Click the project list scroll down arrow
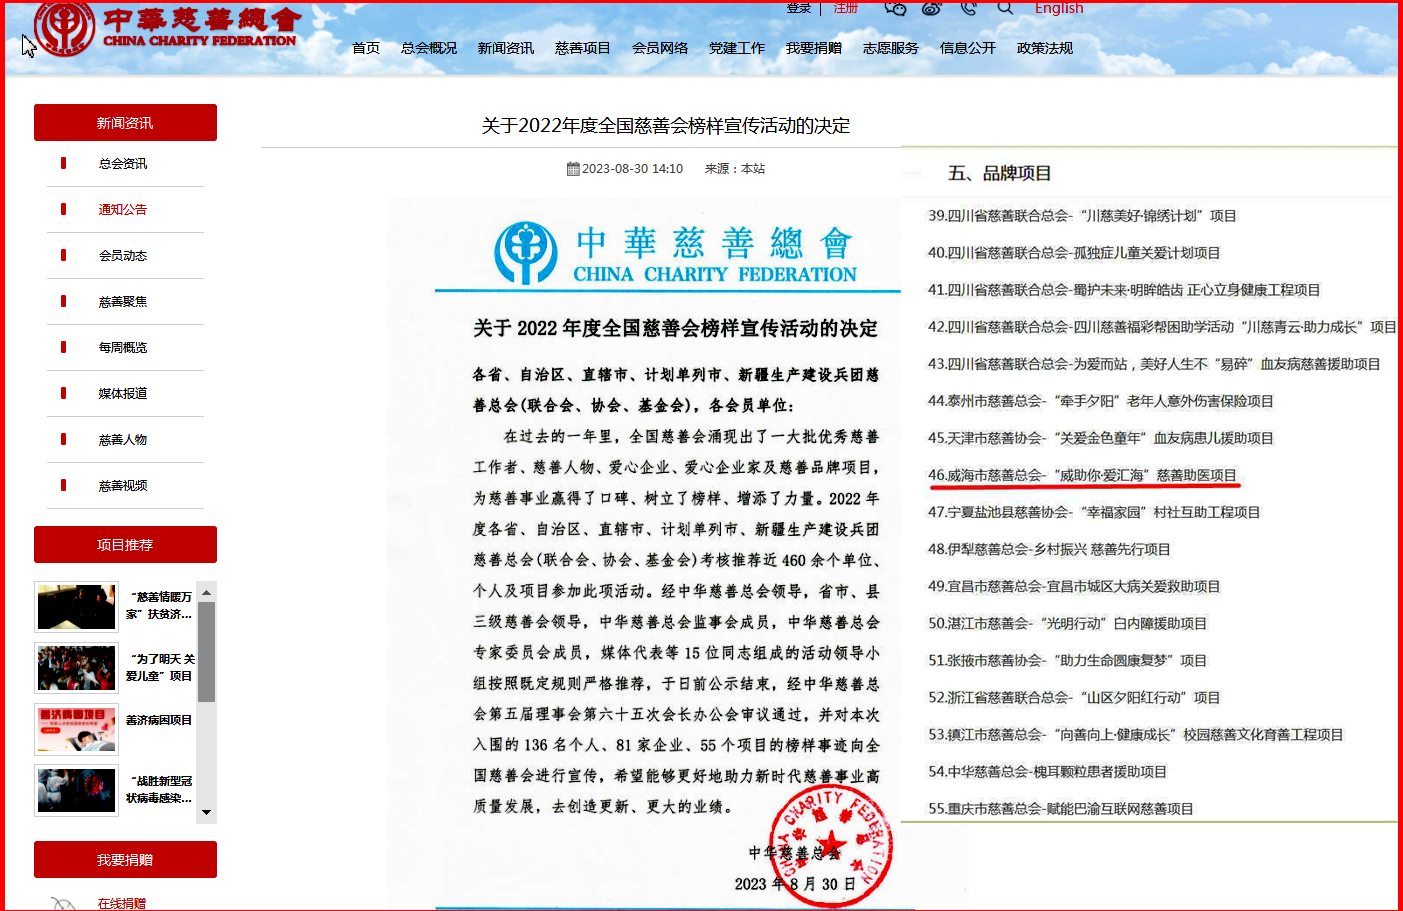The image size is (1403, 911). [206, 813]
